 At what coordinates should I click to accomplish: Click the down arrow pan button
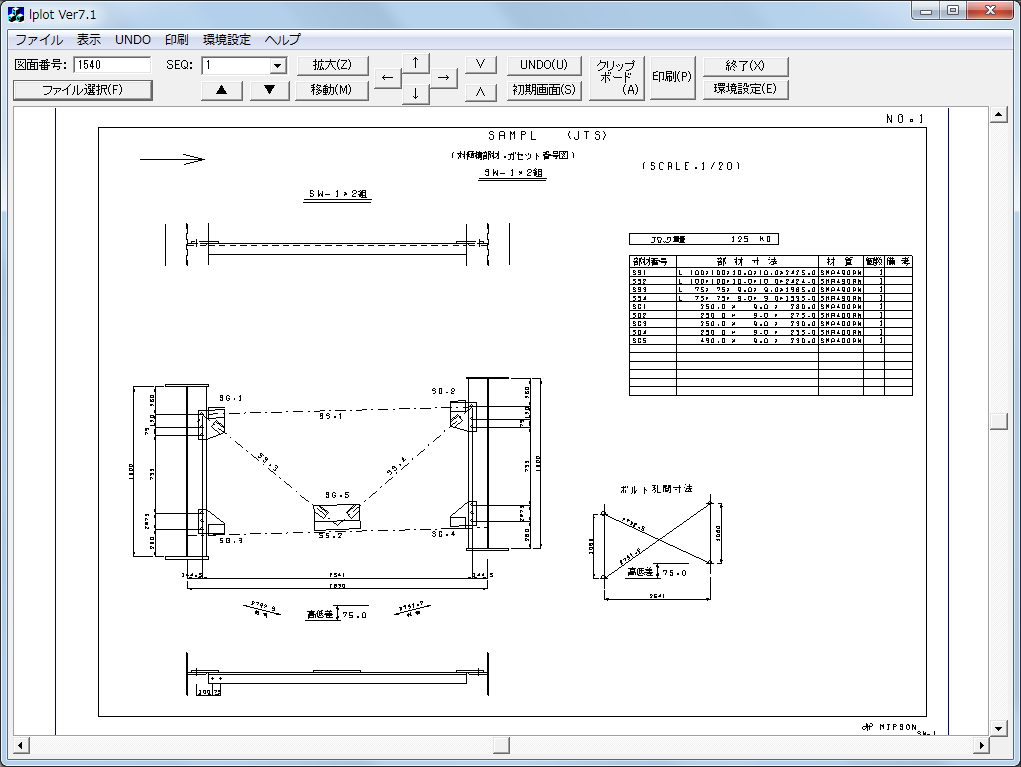point(416,94)
